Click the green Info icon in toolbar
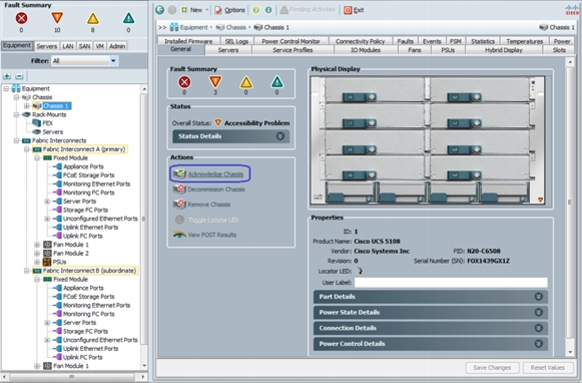The width and height of the screenshot is (582, 383). click(x=268, y=10)
